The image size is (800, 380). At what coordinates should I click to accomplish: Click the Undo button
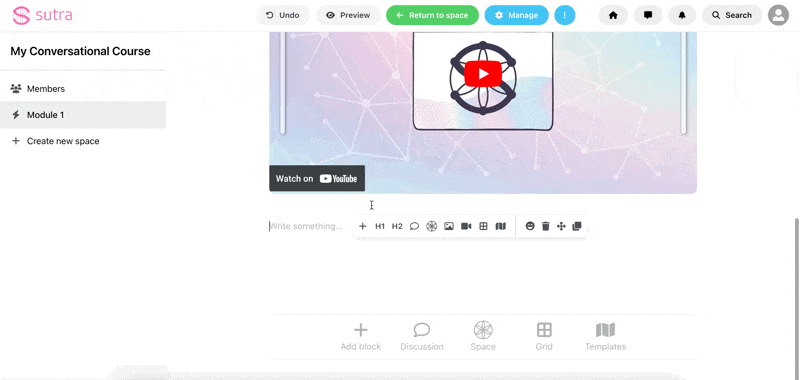pyautogui.click(x=283, y=15)
